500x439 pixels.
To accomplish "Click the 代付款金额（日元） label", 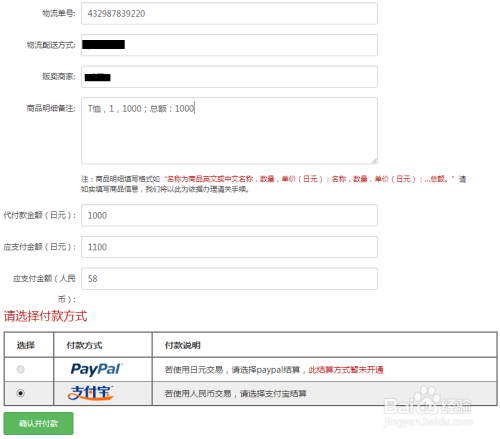I will (40, 215).
